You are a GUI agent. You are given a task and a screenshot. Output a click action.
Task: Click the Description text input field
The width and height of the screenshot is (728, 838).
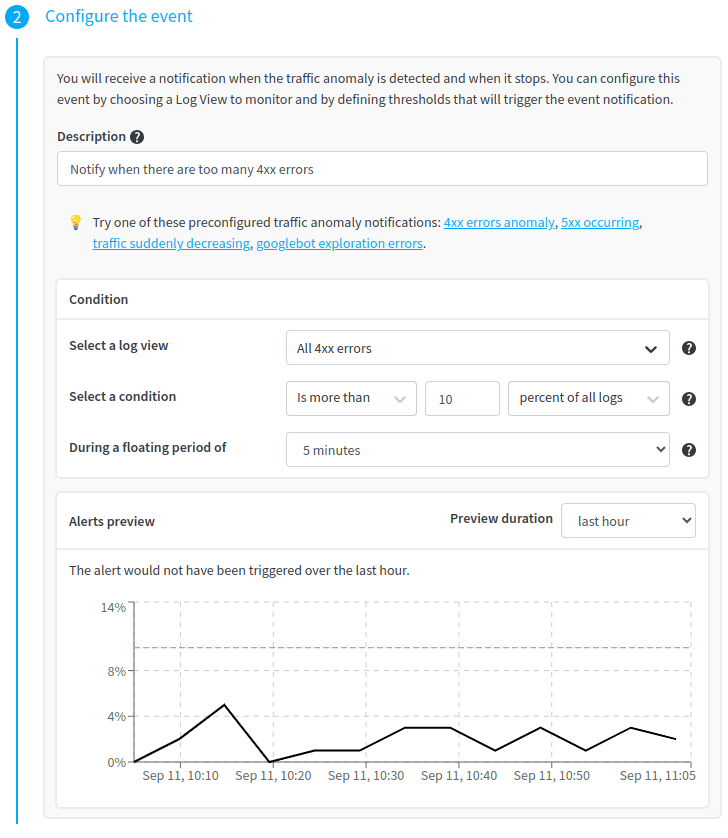tap(382, 169)
